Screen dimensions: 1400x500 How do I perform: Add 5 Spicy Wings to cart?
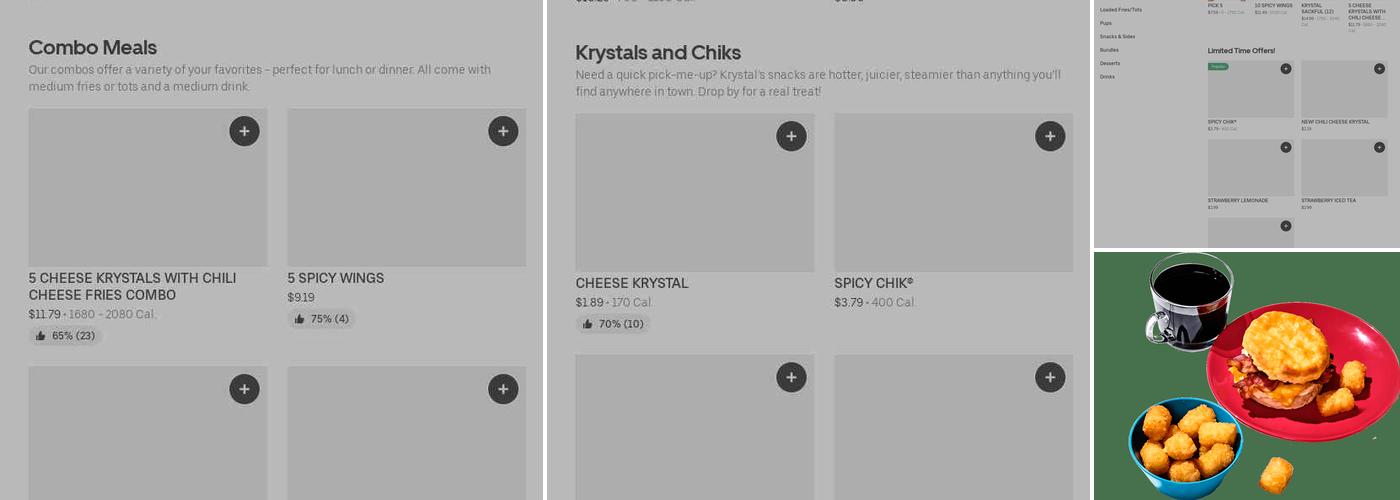click(x=503, y=131)
